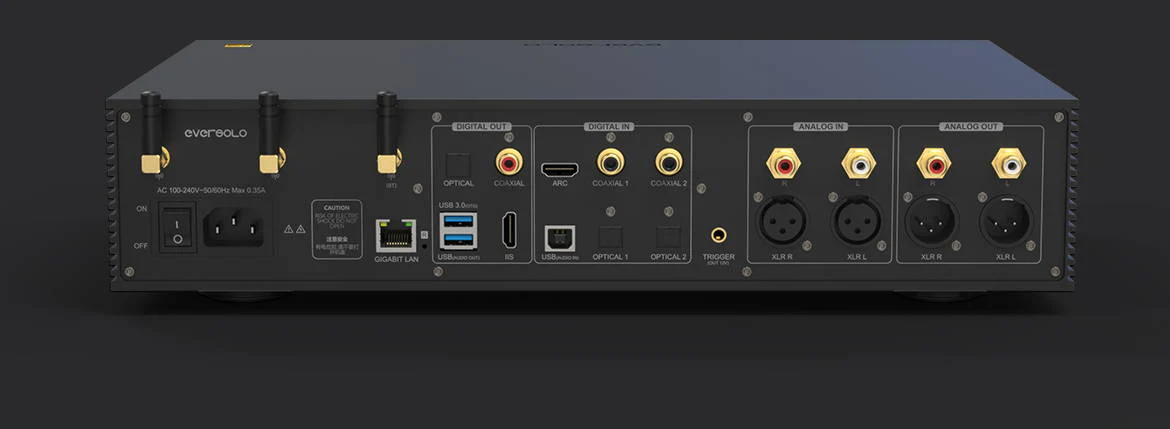
Task: Click the 'ARC' label text
Action: [x=560, y=184]
